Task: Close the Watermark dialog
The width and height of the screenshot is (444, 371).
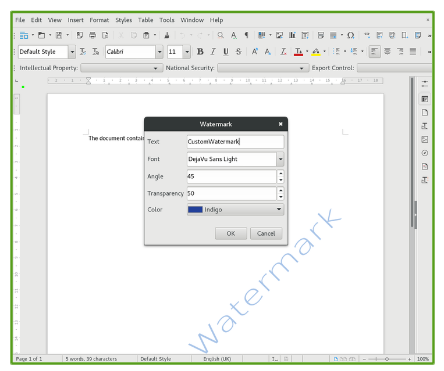Action: (281, 124)
